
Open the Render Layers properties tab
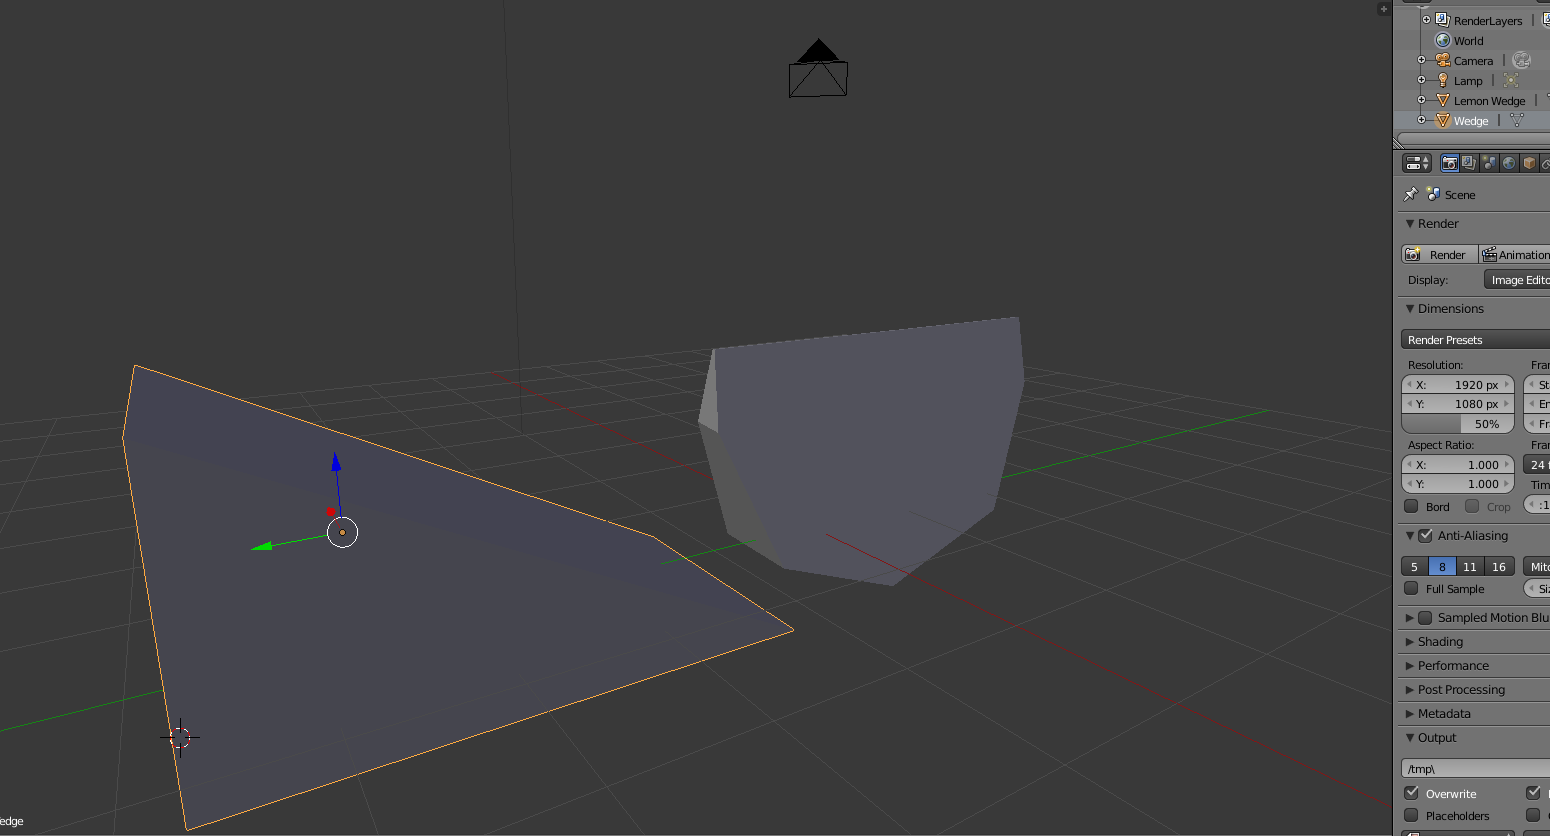[1469, 163]
